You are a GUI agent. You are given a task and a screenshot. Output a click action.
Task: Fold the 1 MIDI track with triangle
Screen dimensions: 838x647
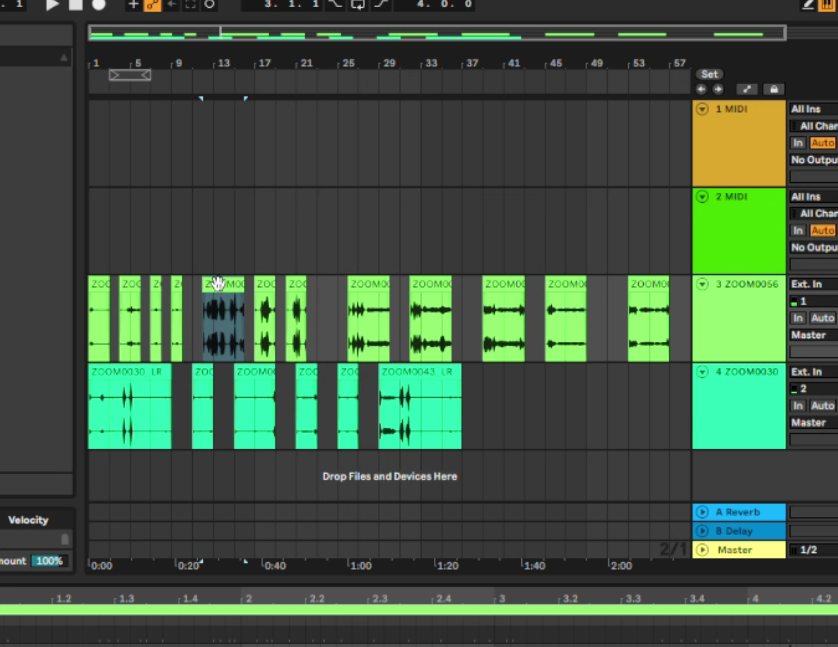pyautogui.click(x=702, y=109)
